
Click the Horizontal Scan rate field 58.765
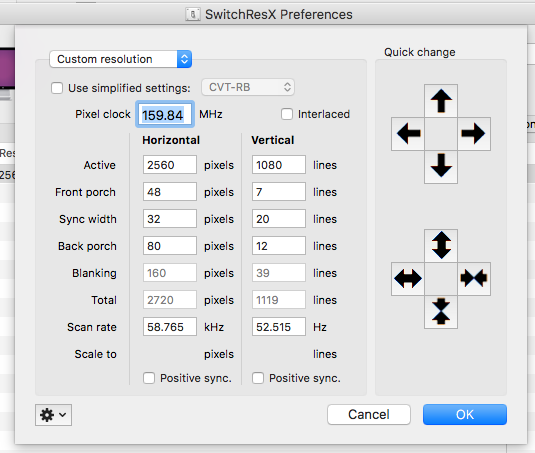click(170, 327)
